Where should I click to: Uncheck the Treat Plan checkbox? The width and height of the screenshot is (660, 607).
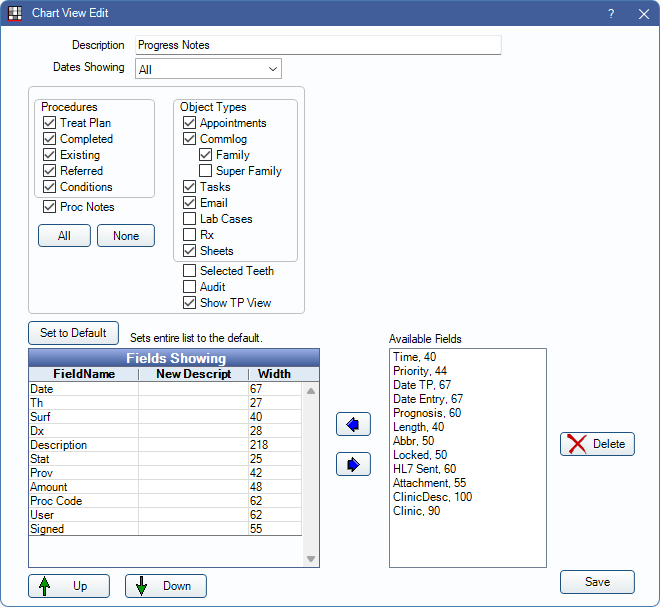click(x=49, y=123)
